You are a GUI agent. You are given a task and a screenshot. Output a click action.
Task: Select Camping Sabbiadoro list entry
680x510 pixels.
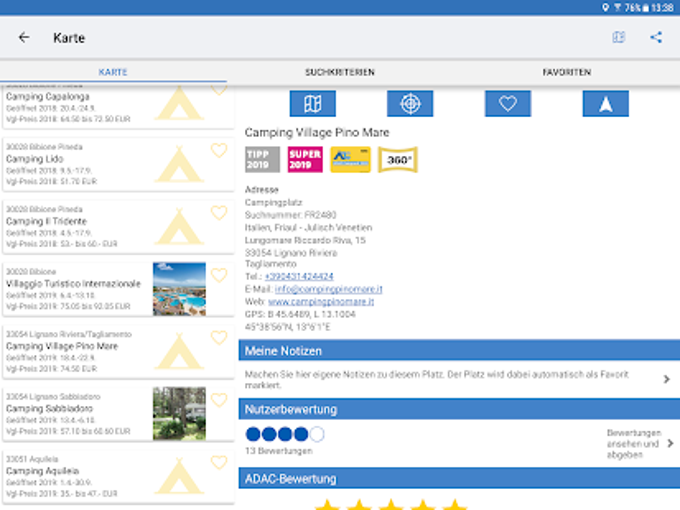118,414
